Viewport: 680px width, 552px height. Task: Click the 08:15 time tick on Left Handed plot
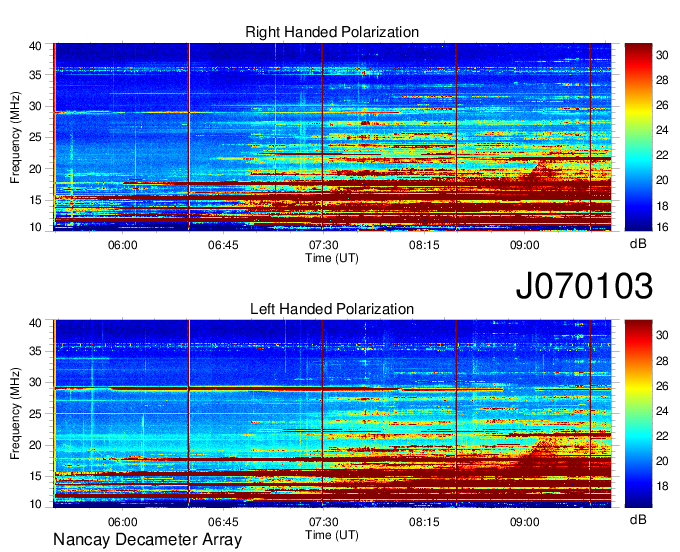(x=424, y=522)
